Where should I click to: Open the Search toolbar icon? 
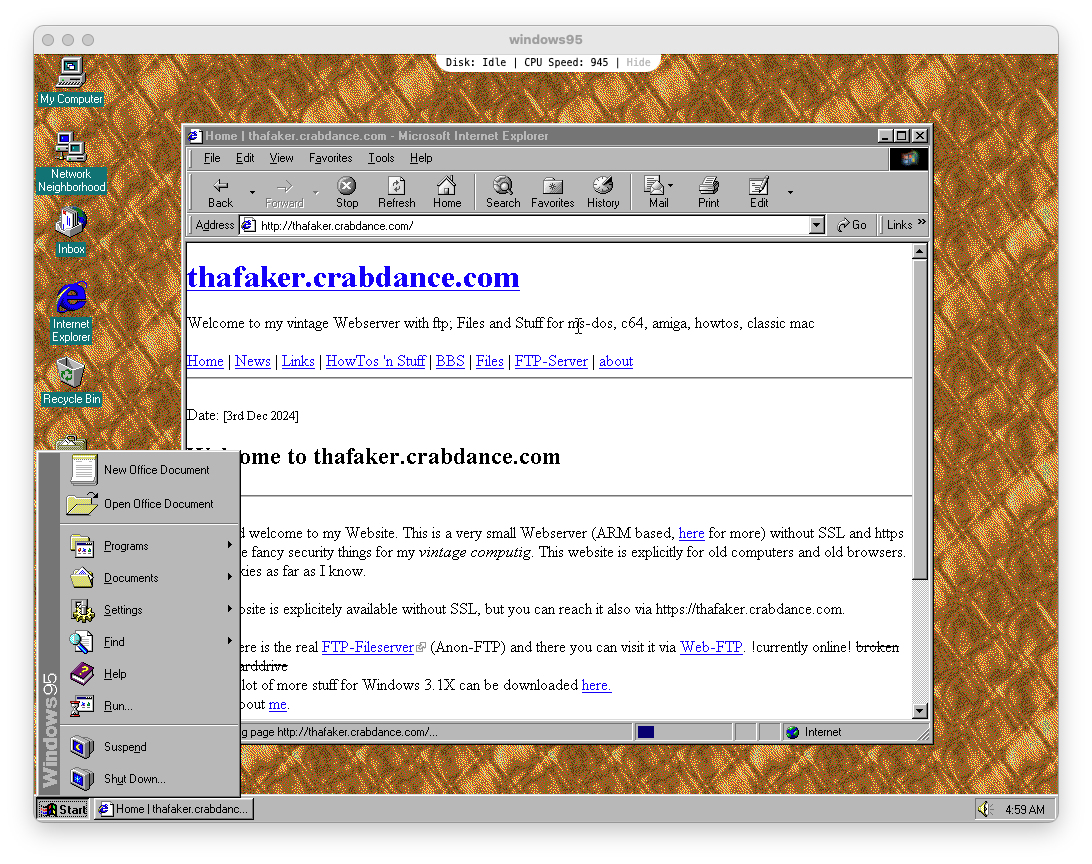coord(503,186)
